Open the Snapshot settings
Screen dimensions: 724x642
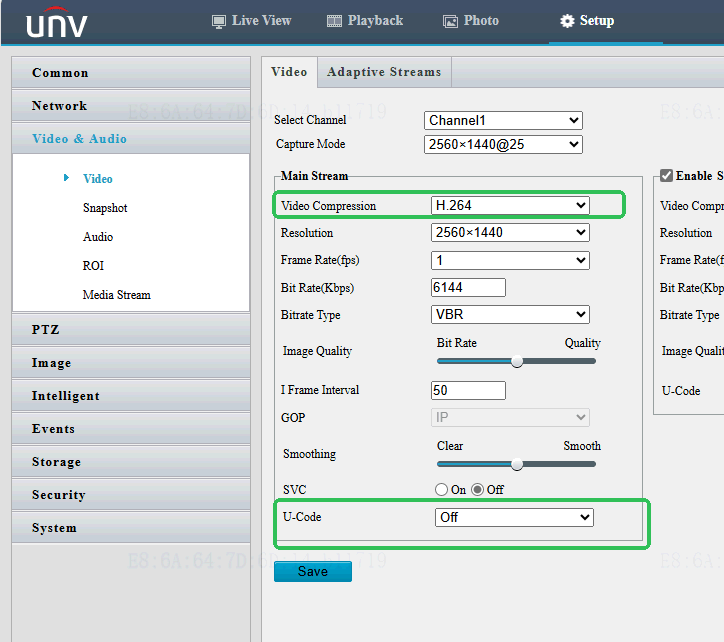105,208
